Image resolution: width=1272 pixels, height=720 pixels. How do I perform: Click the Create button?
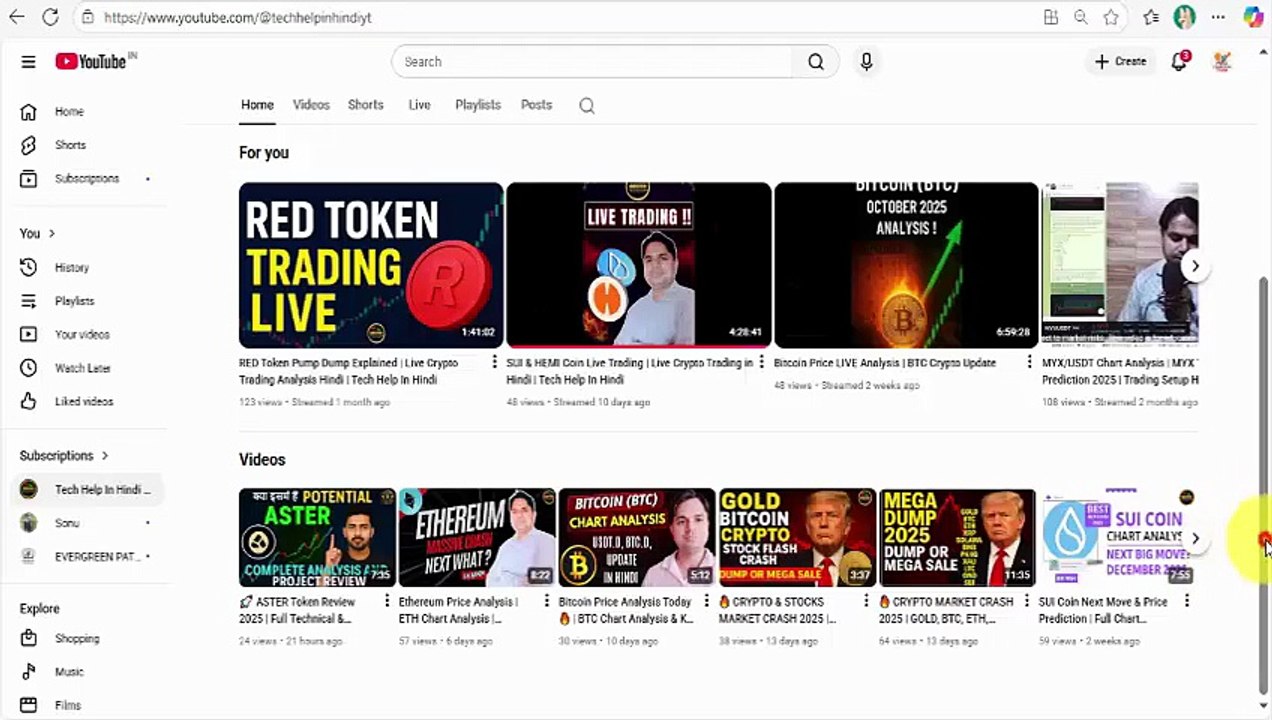coord(1120,62)
